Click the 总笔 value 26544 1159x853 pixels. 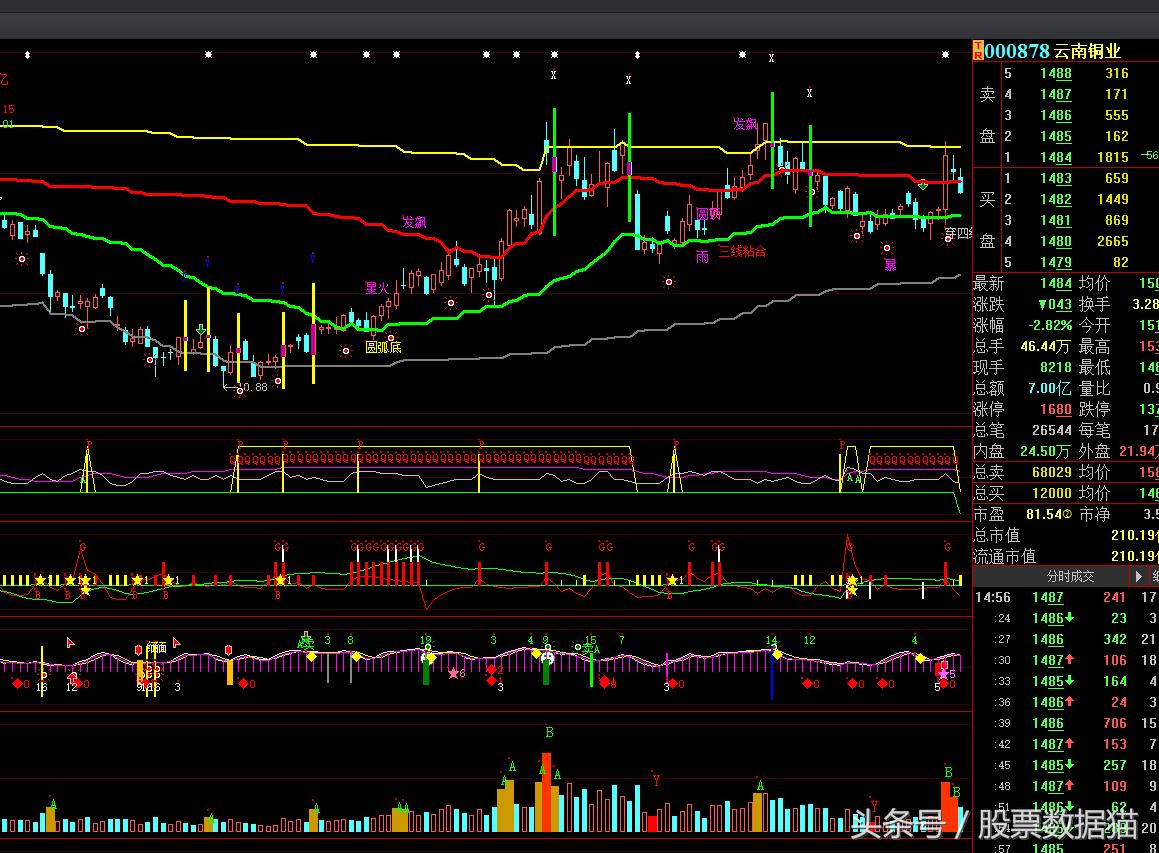pyautogui.click(x=1051, y=430)
